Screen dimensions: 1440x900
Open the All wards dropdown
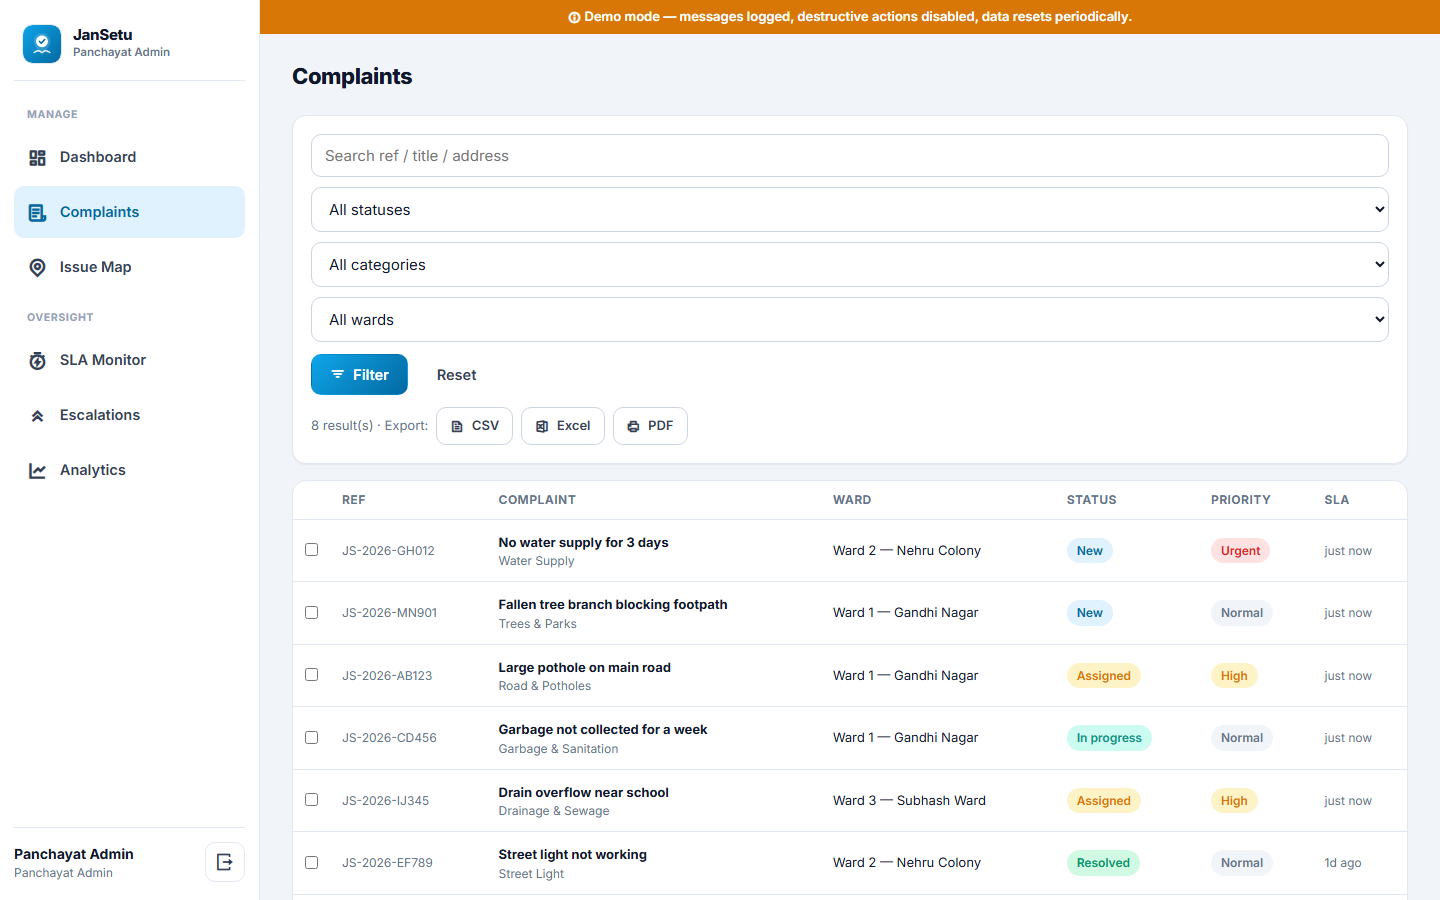point(850,320)
